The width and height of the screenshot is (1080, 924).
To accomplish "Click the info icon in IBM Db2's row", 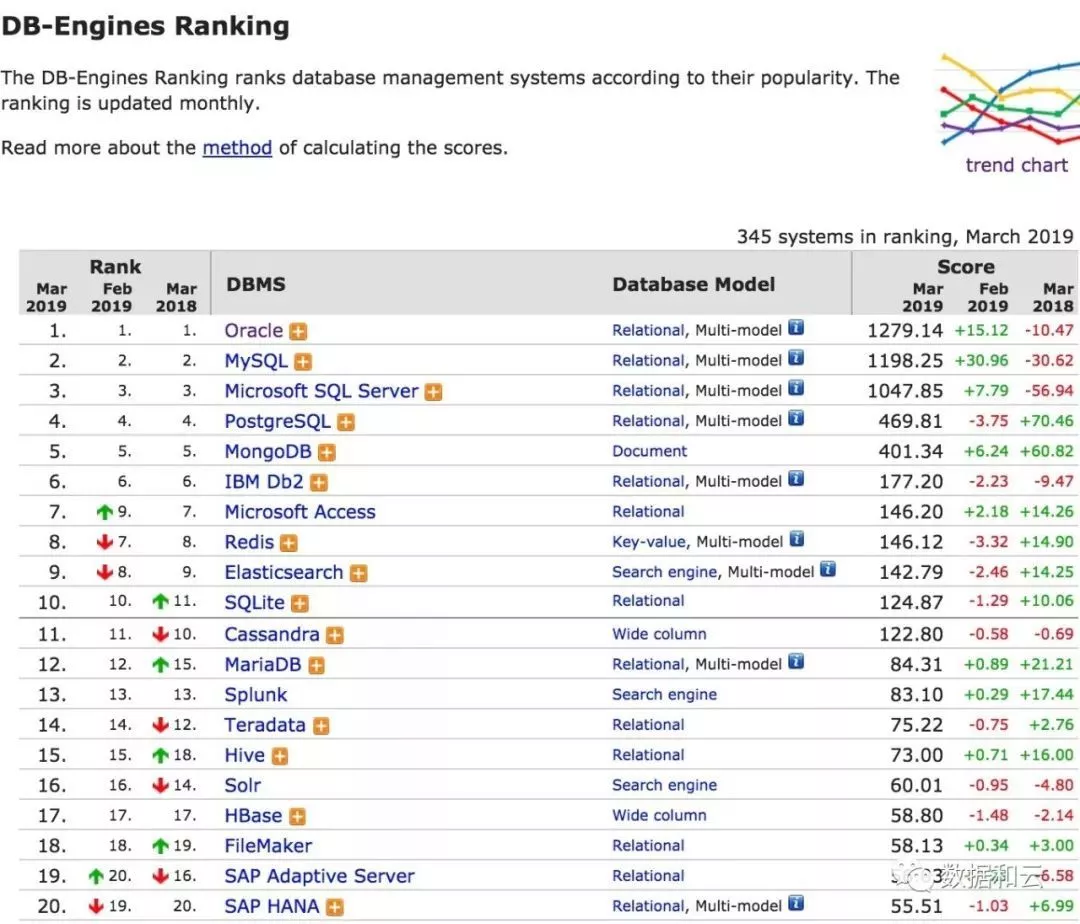I will click(x=796, y=479).
